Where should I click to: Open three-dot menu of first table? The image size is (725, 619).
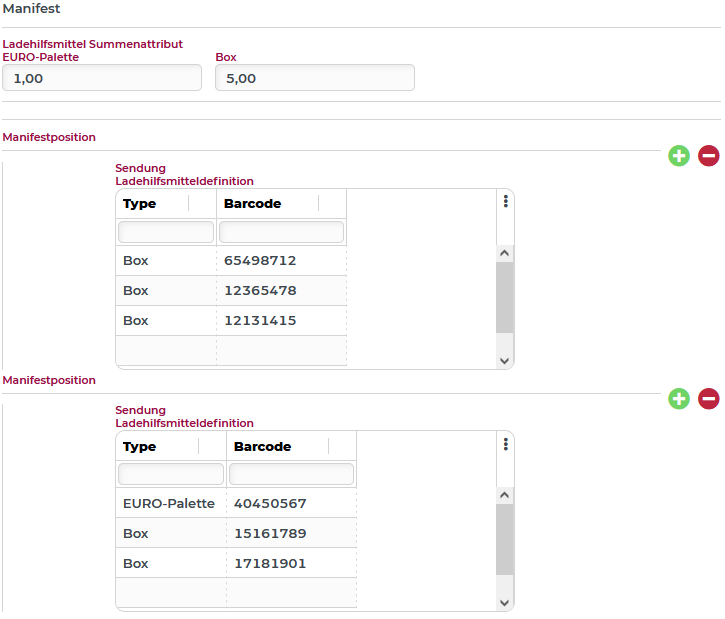tap(506, 201)
